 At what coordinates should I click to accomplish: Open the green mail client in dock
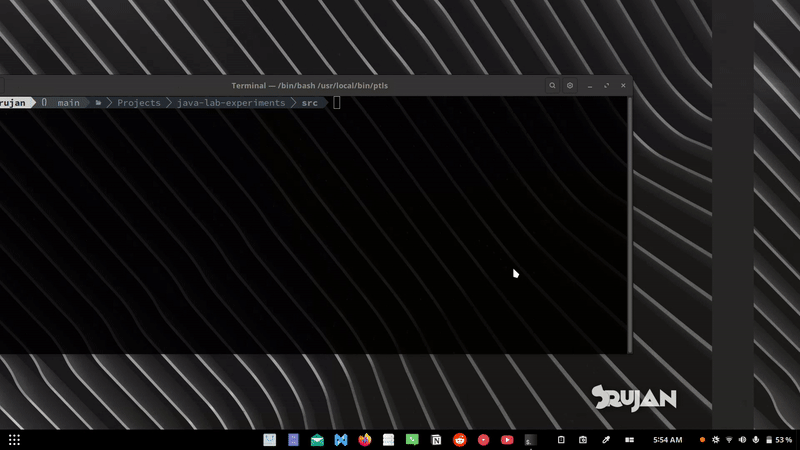pos(317,440)
